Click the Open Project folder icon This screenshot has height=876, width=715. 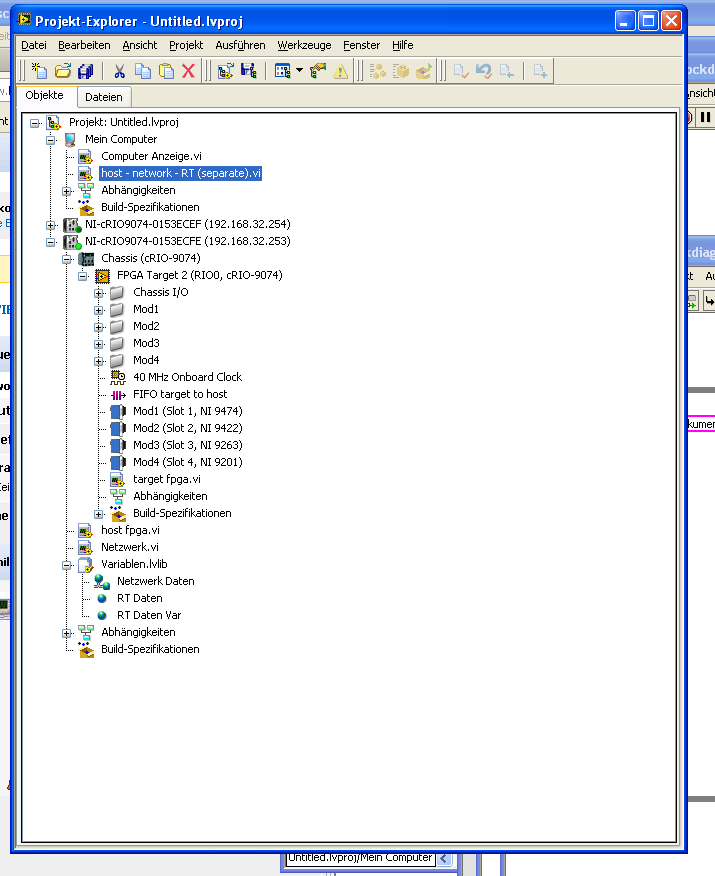pos(62,70)
